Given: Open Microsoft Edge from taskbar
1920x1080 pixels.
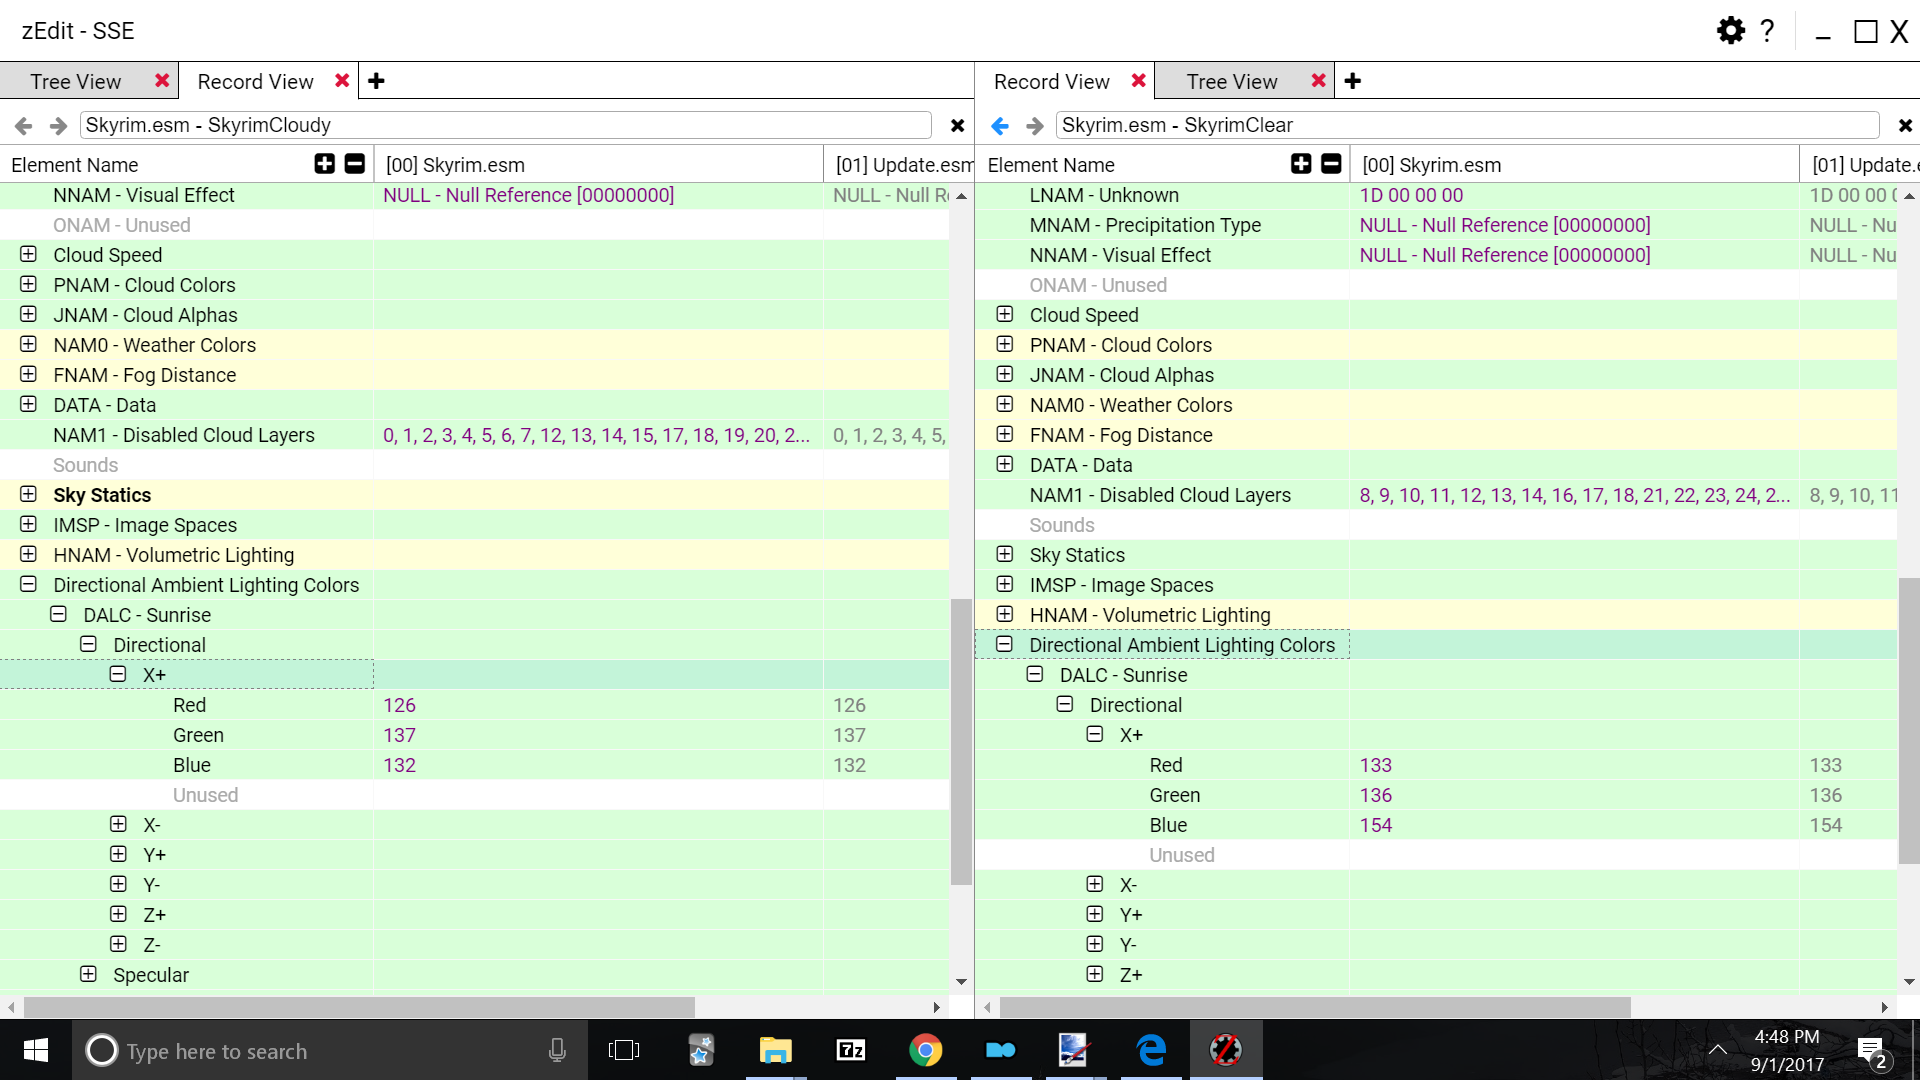Looking at the screenshot, I should coord(1151,1050).
